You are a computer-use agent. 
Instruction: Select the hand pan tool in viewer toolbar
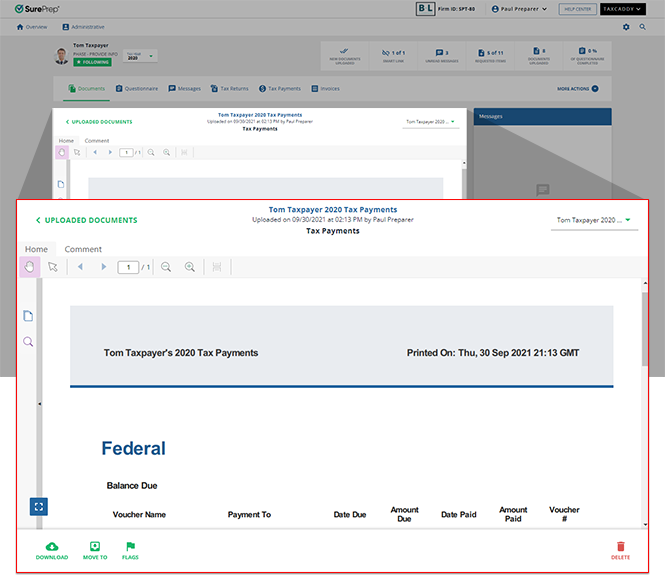click(29, 267)
